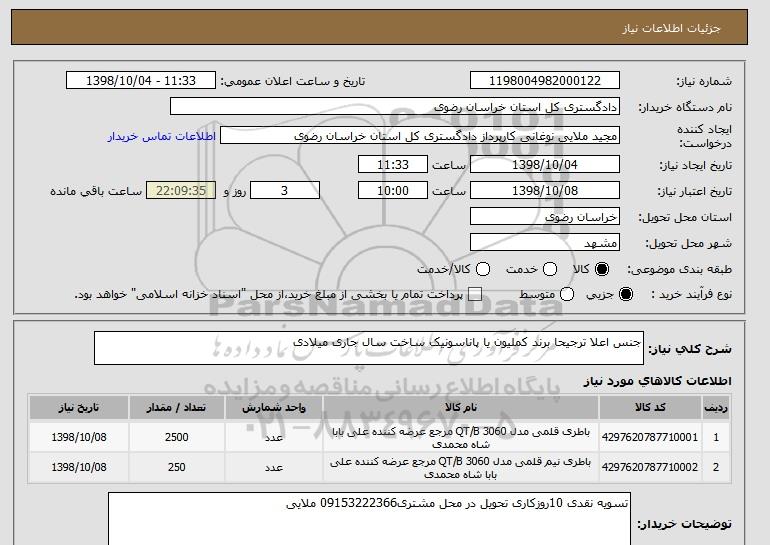The height and width of the screenshot is (545, 770).
Task: Click the نام کالا column header
Action: coord(461,408)
